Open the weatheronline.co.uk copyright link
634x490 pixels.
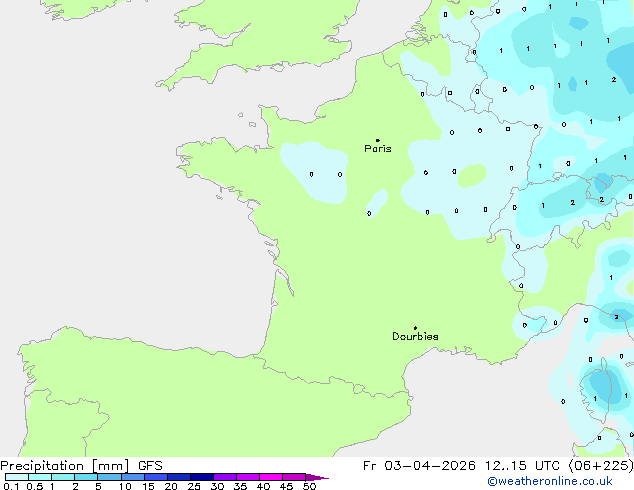pyautogui.click(x=550, y=481)
